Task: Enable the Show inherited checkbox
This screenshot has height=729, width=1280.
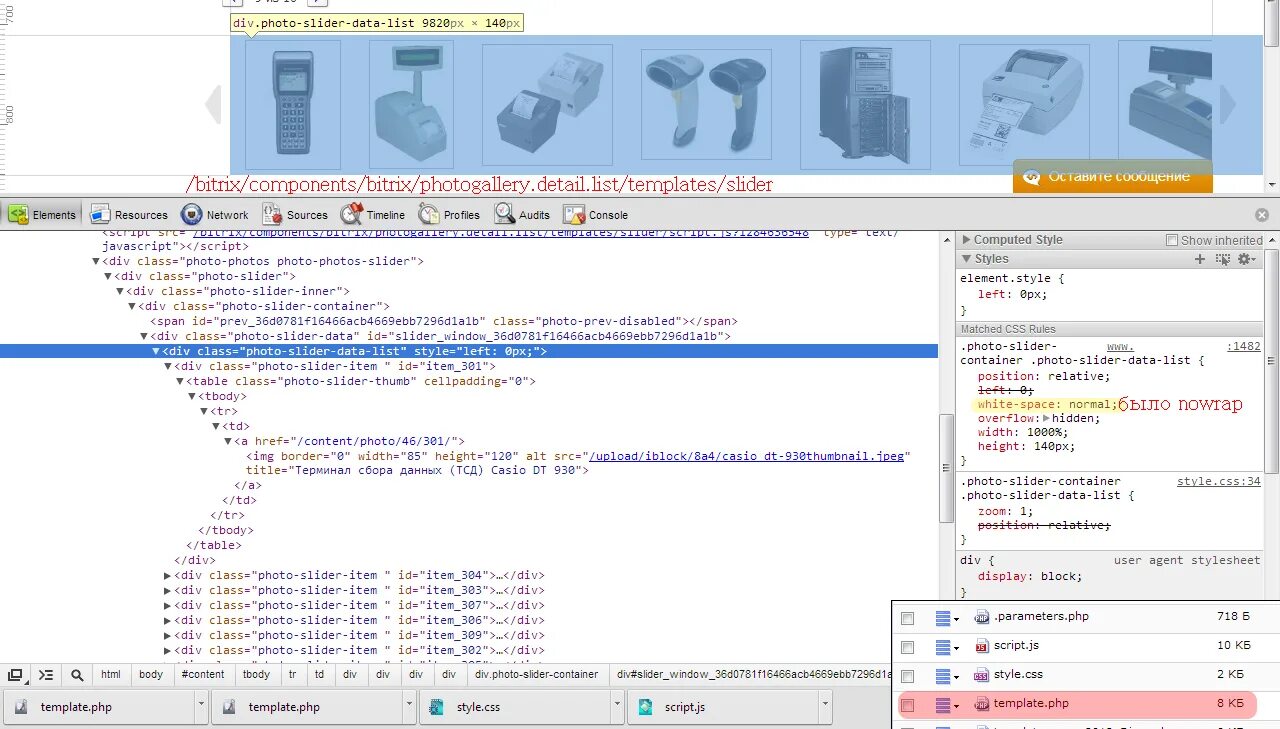Action: point(1172,240)
